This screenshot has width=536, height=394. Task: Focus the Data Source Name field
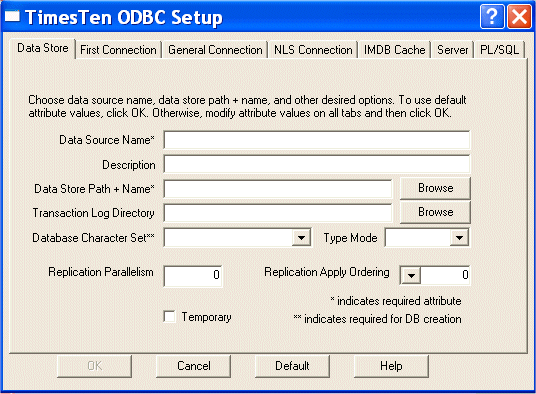[317, 140]
